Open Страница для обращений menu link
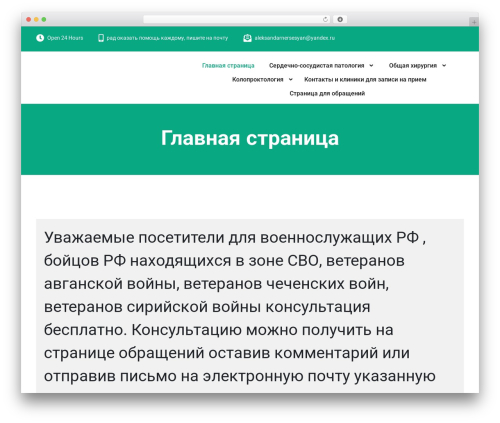 click(x=327, y=93)
